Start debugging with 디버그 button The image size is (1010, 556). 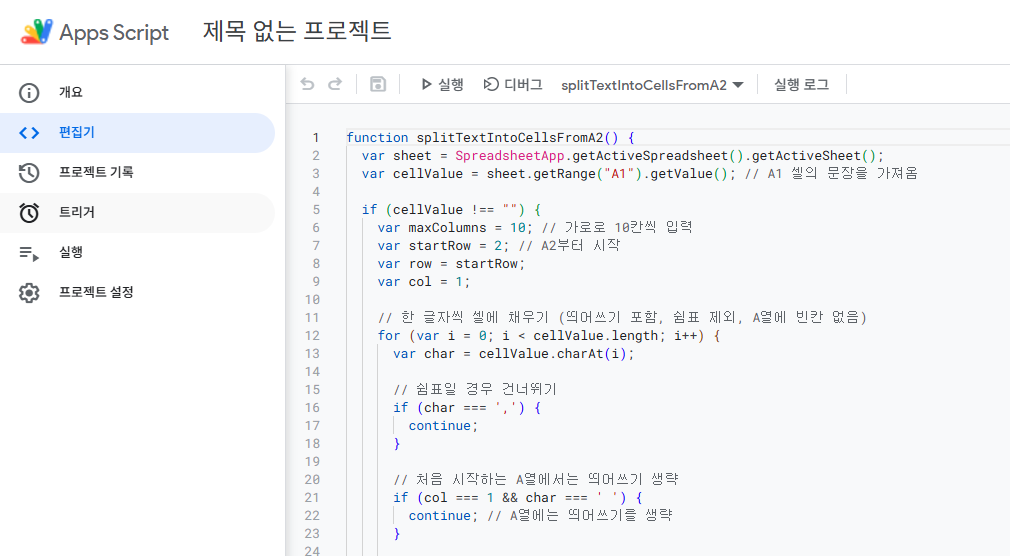(x=513, y=84)
